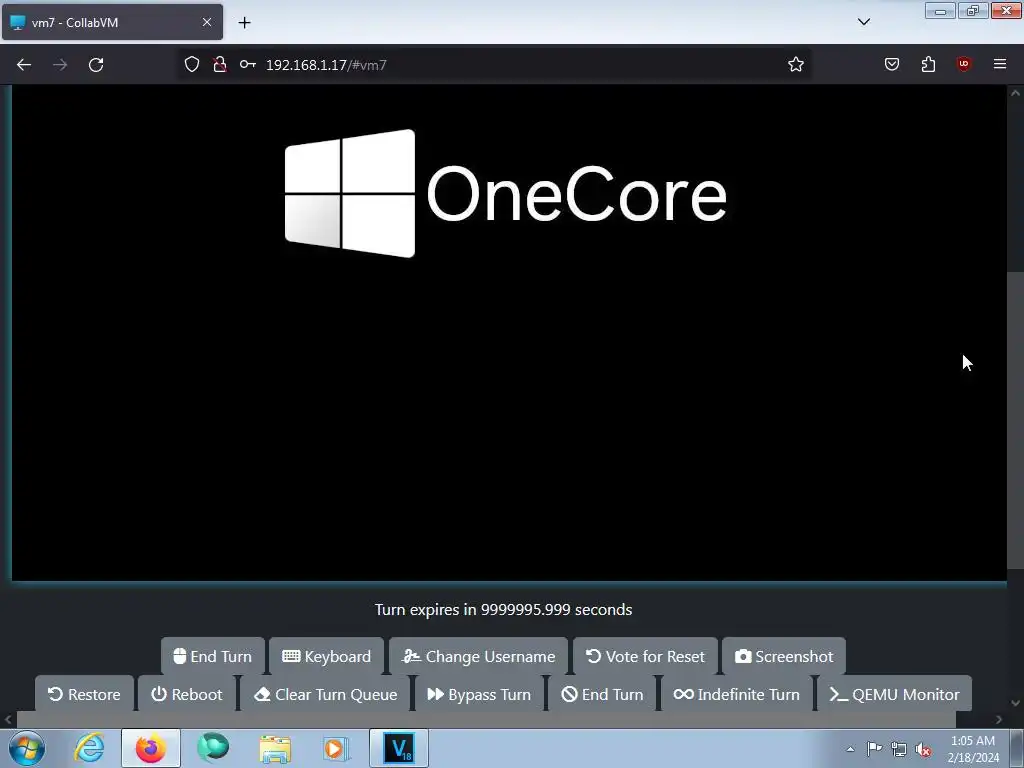Expand the list all tabs chevron
The image size is (1024, 768).
pos(863,22)
